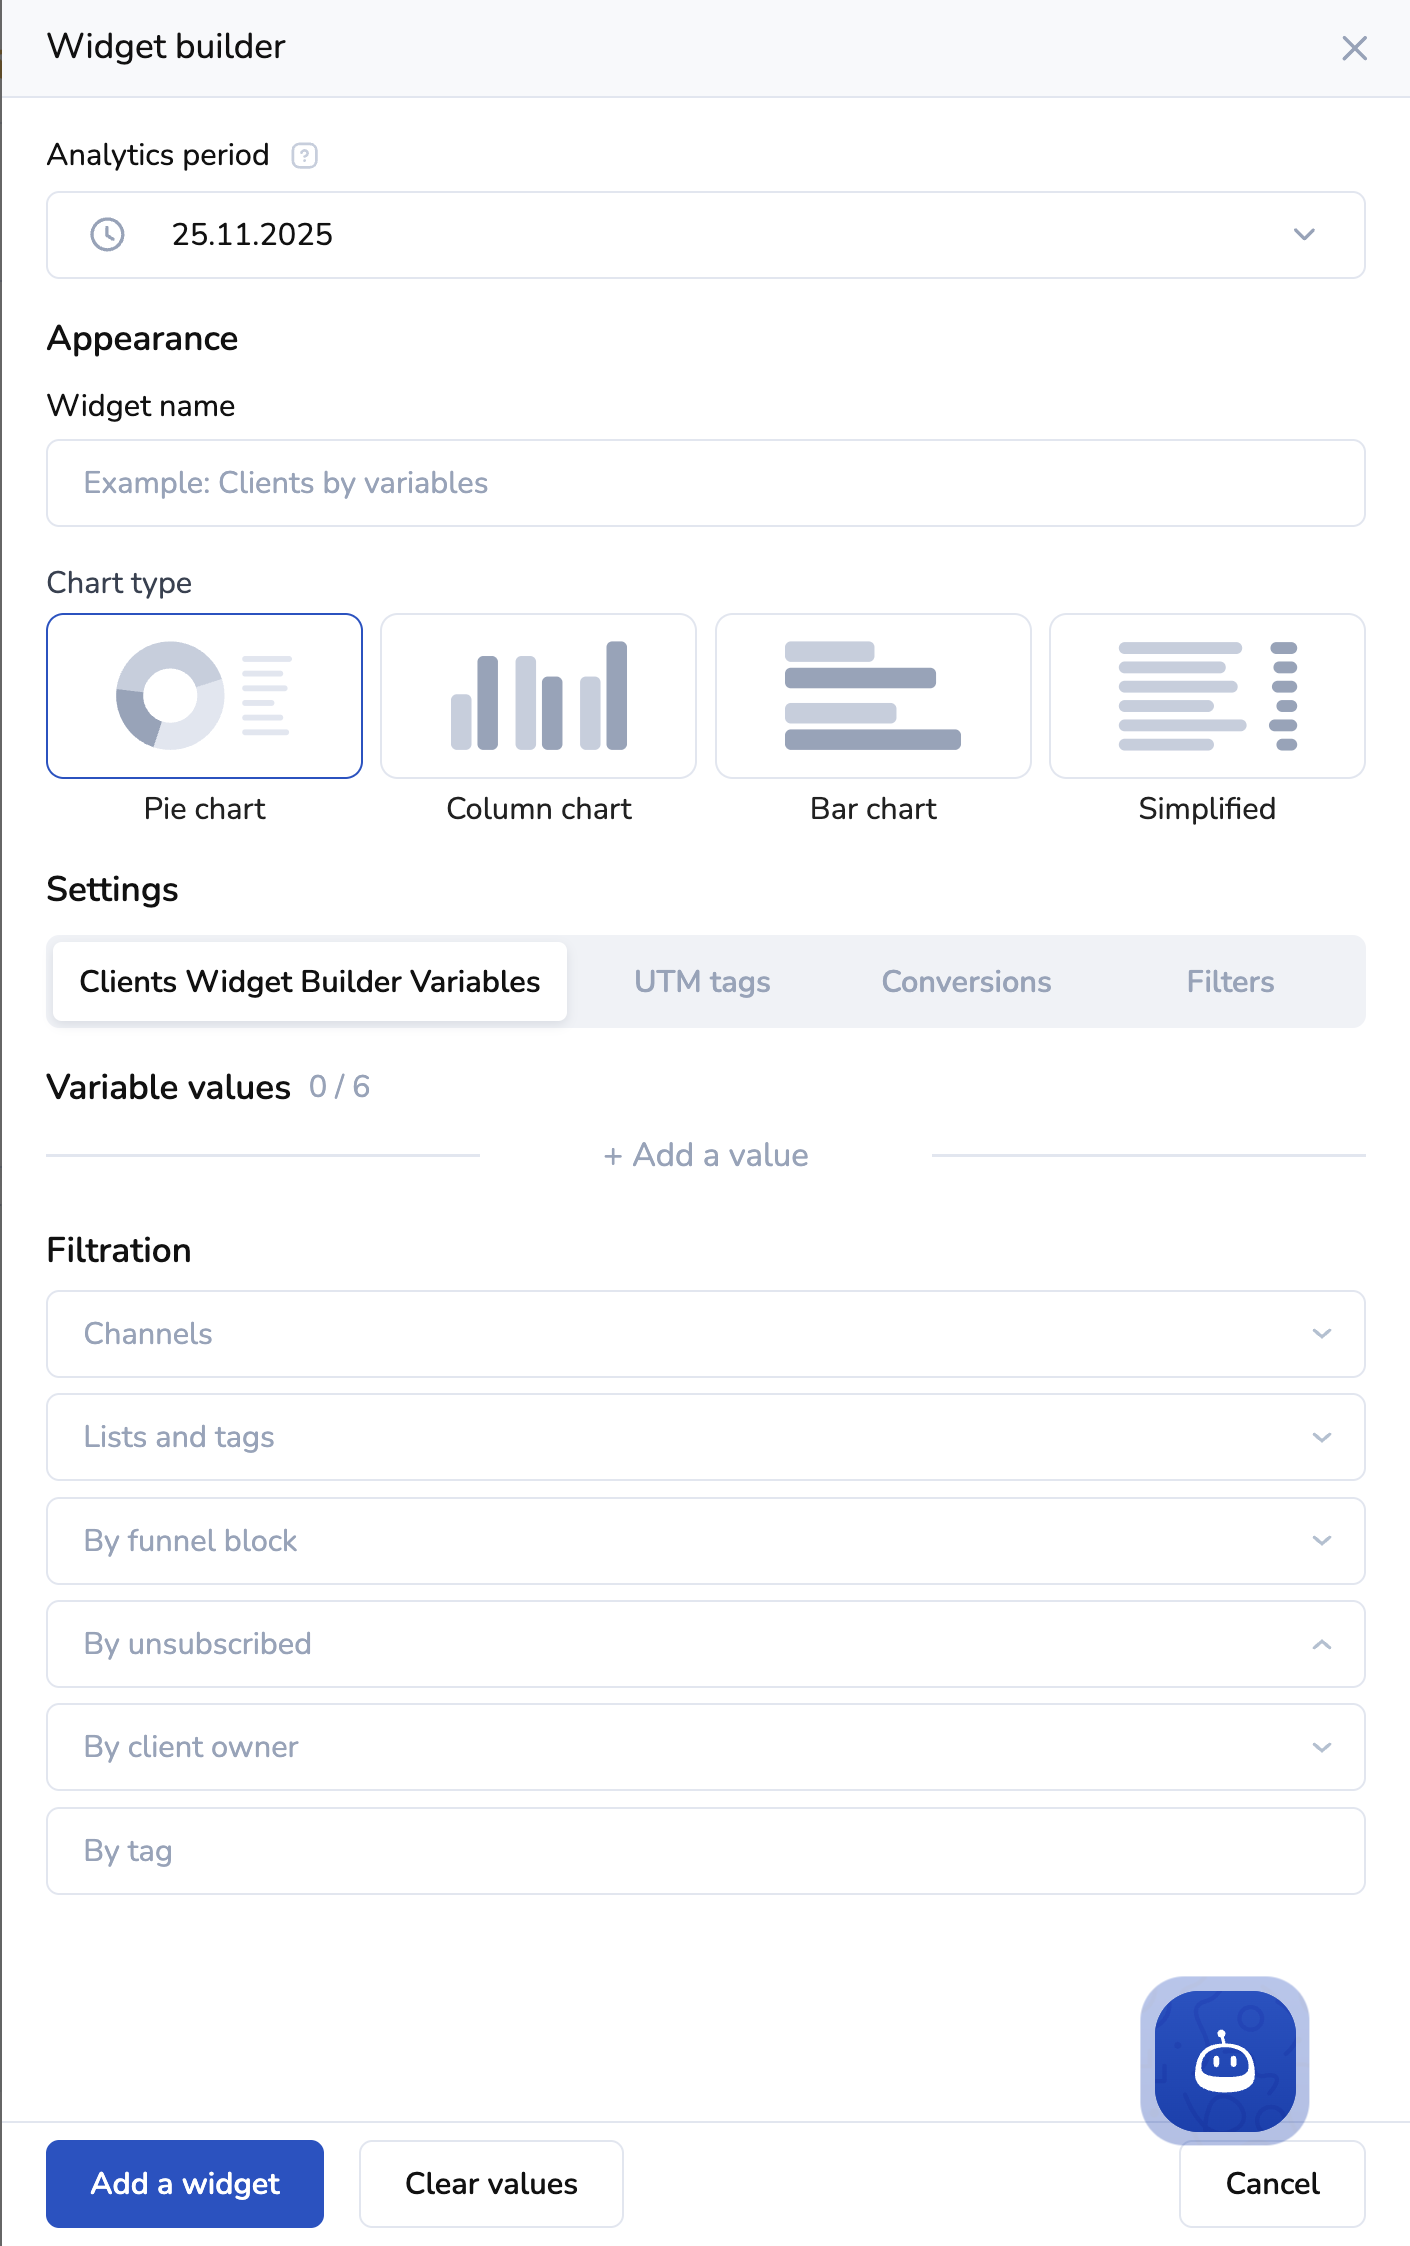Collapse the By unsubscribed dropdown
1410x2246 pixels.
click(x=1321, y=1644)
